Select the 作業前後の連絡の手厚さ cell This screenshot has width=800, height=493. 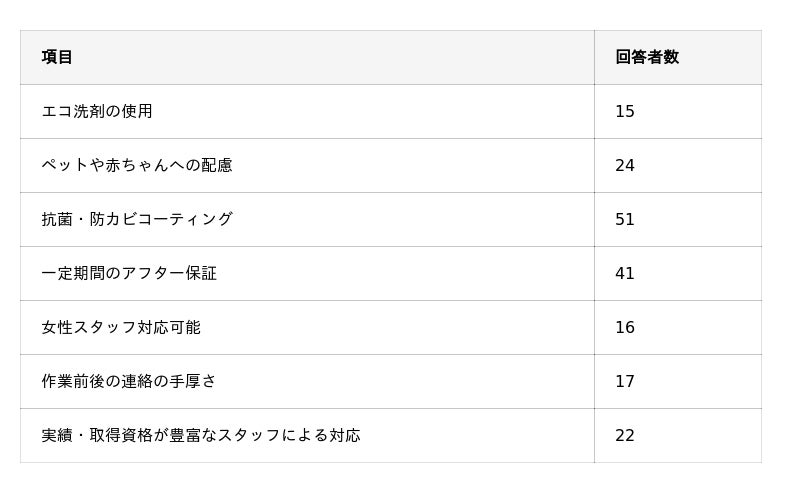pos(129,381)
